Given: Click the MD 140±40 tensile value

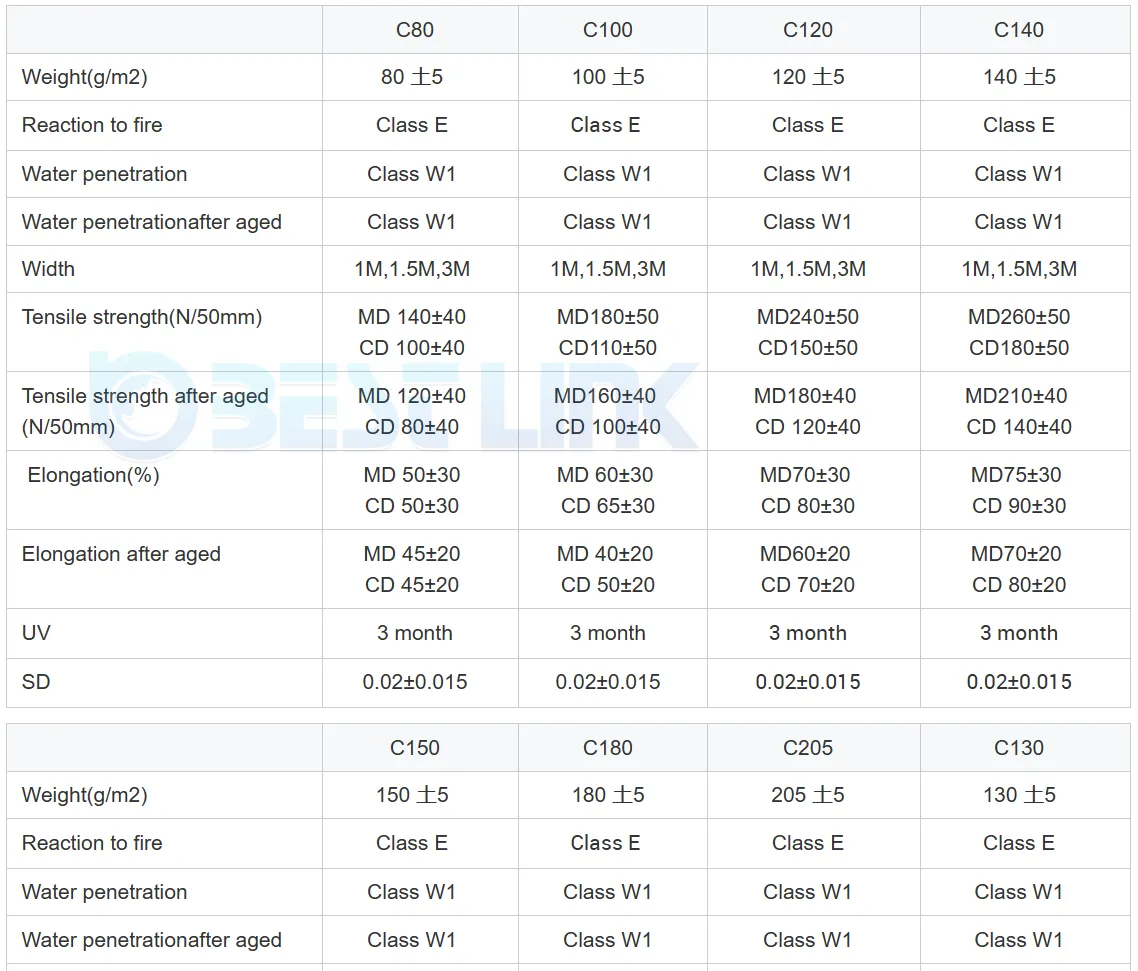Looking at the screenshot, I should tap(412, 317).
